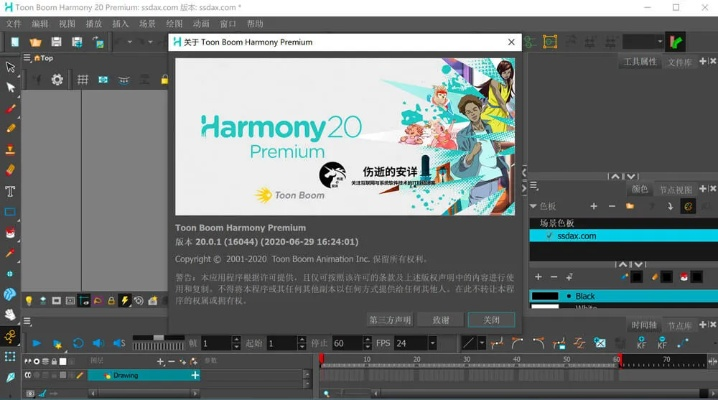This screenshot has width=718, height=400.
Task: Select the Text tool
Action: [x=10, y=191]
